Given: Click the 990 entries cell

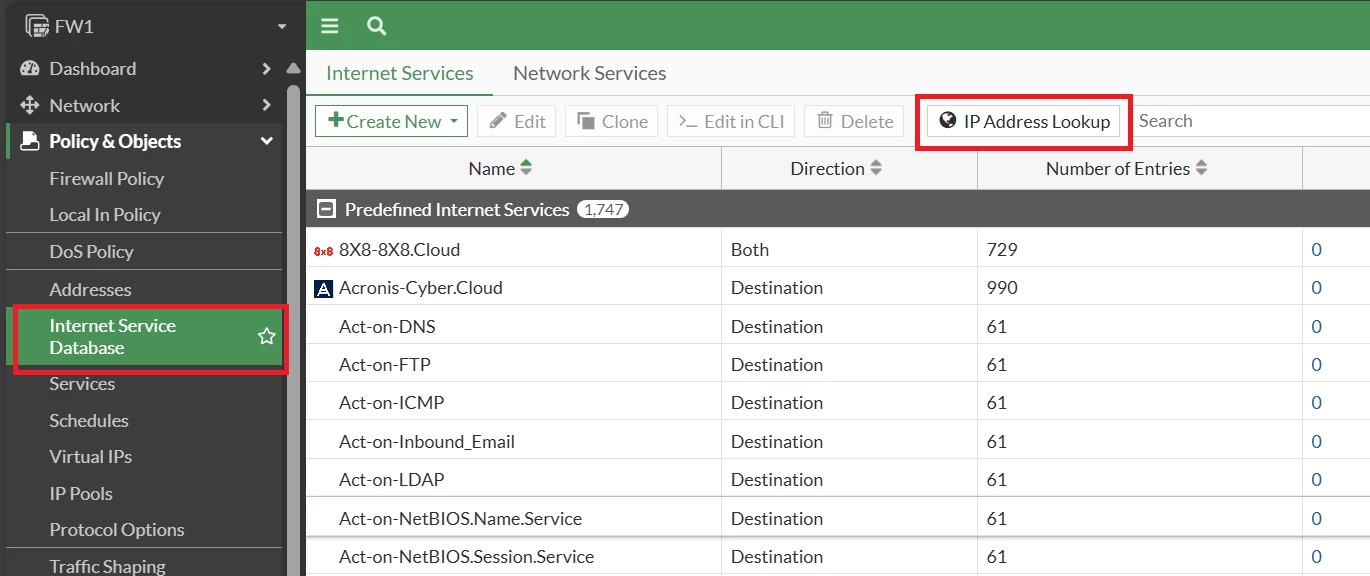Looking at the screenshot, I should [x=1140, y=288].
